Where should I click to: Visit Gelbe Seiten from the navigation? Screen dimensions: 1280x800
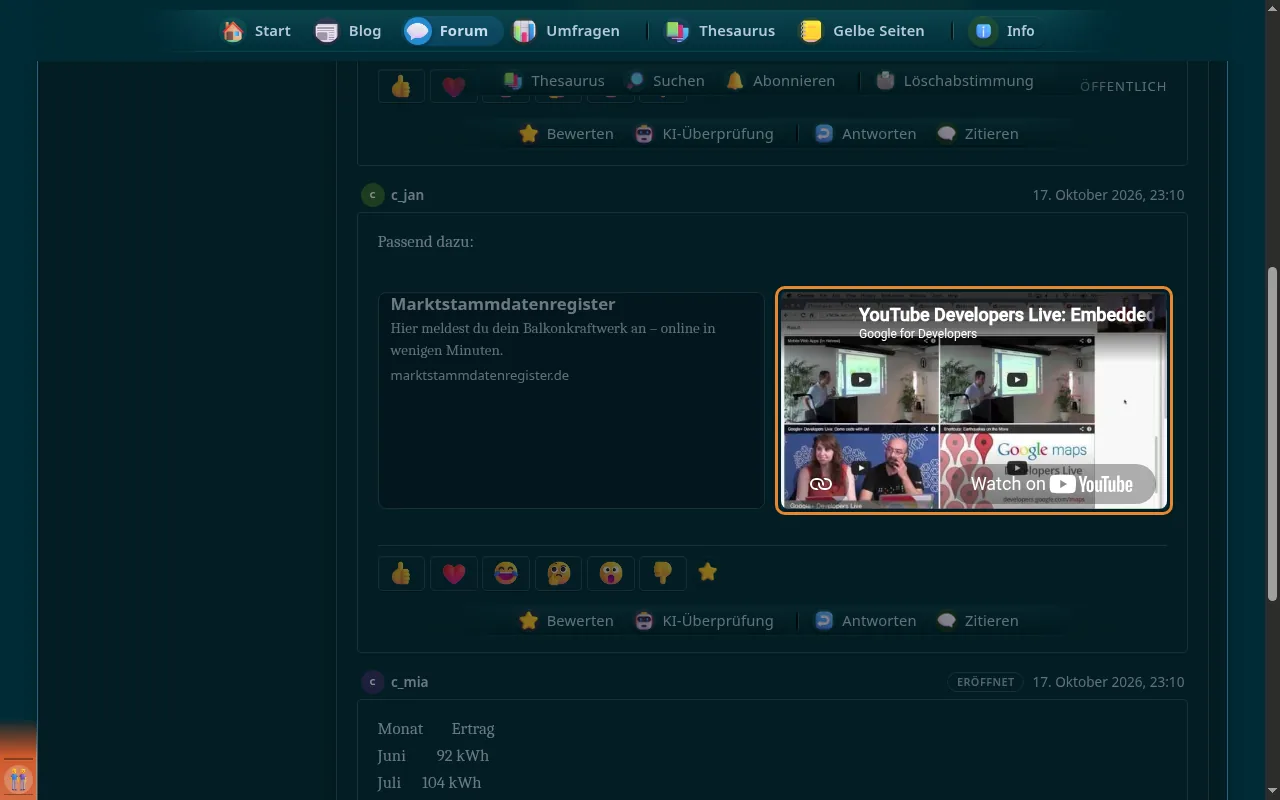coord(862,31)
